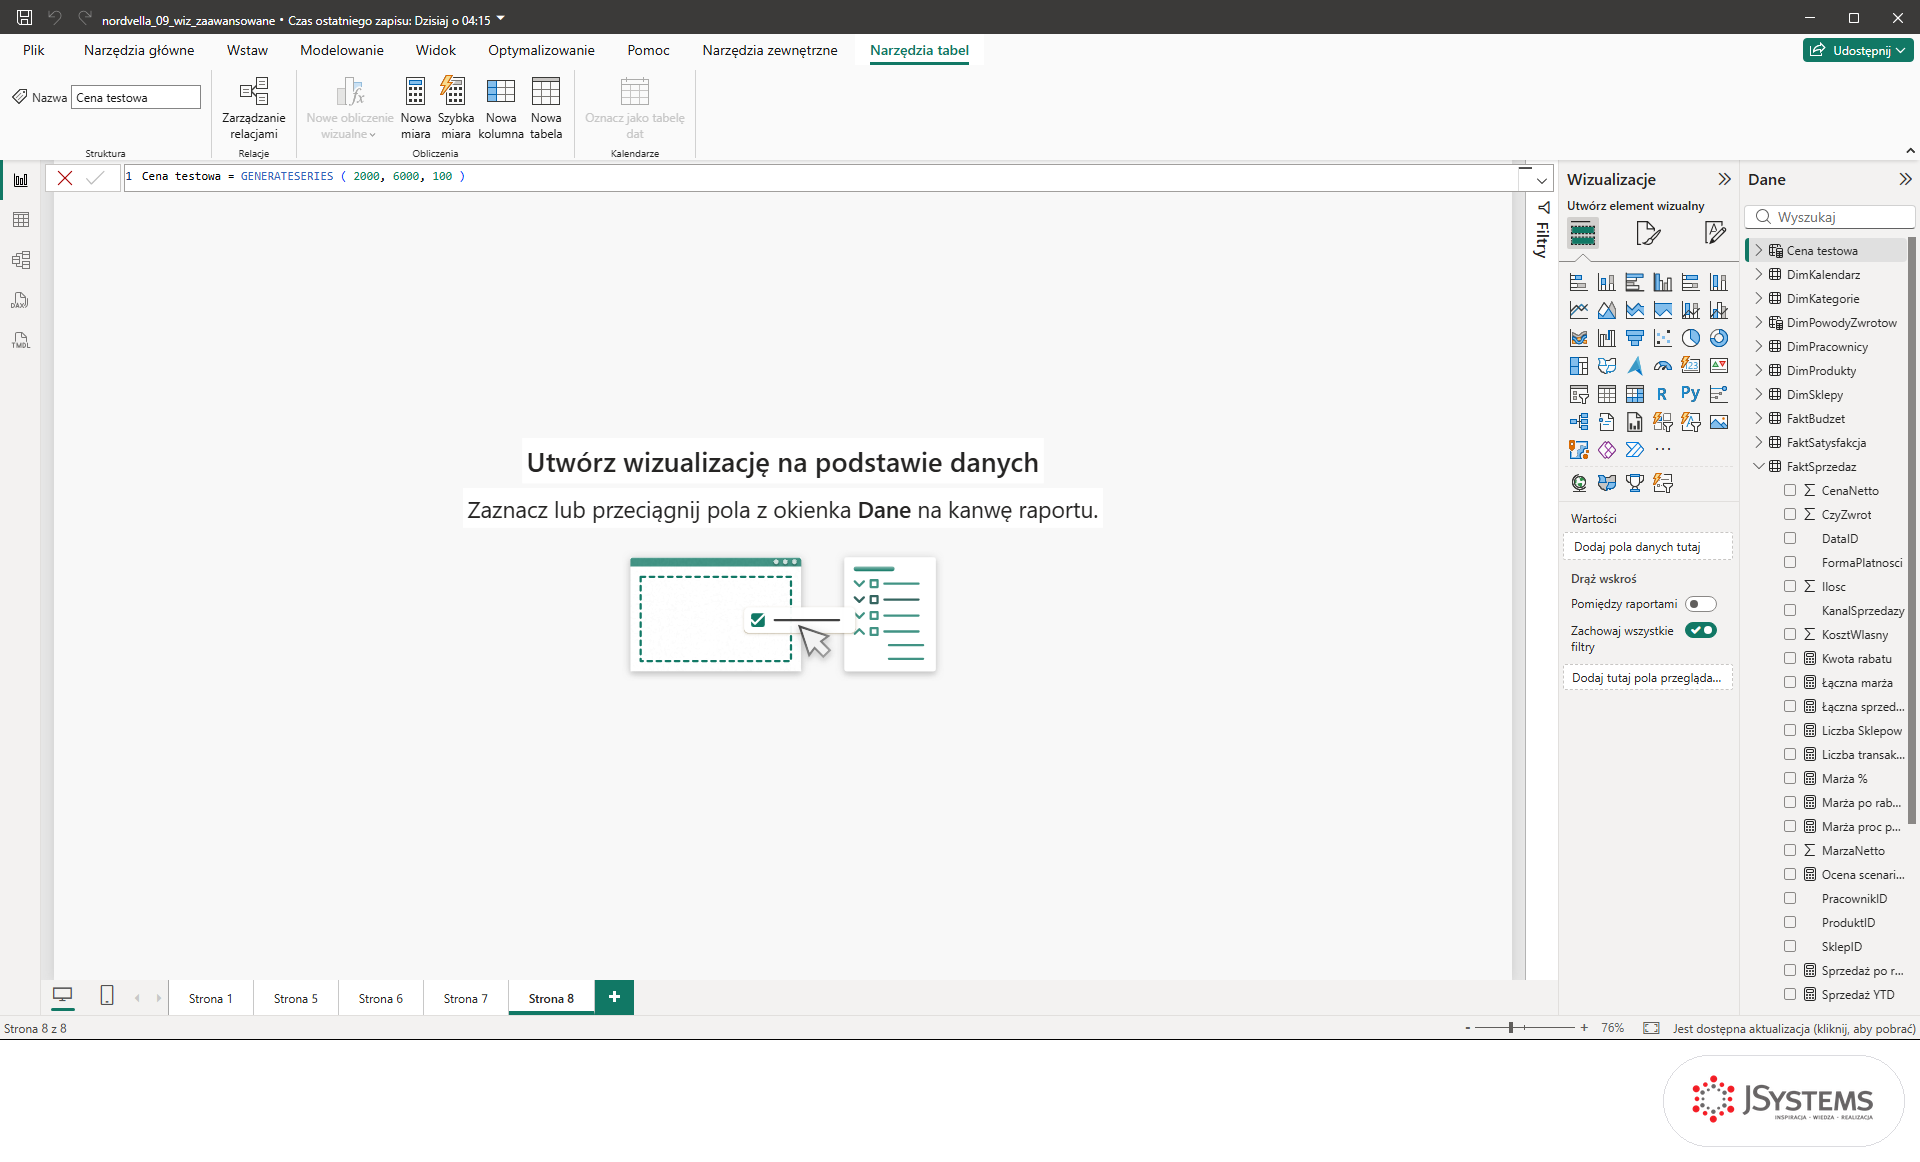
Task: Expand the formula bar dropdown arrow
Action: (1542, 180)
